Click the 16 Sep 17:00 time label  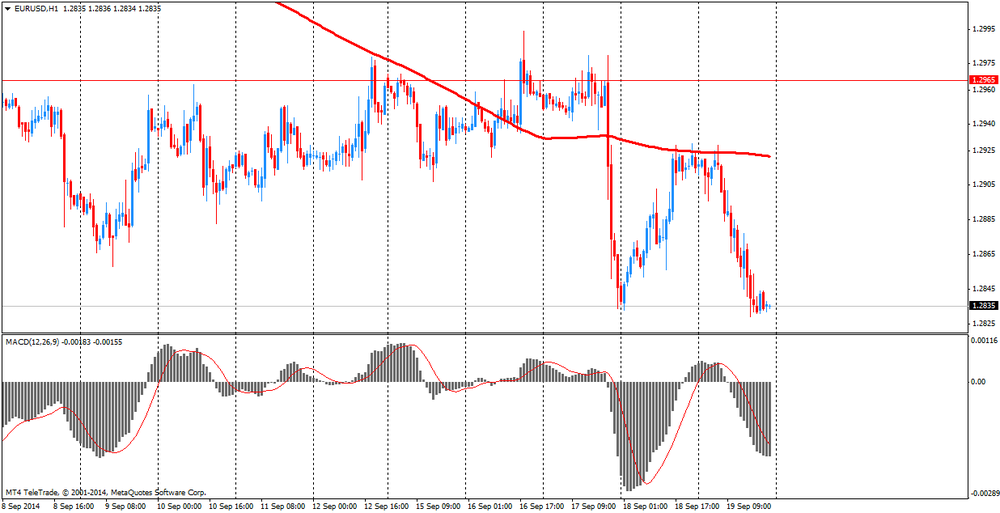(542, 507)
